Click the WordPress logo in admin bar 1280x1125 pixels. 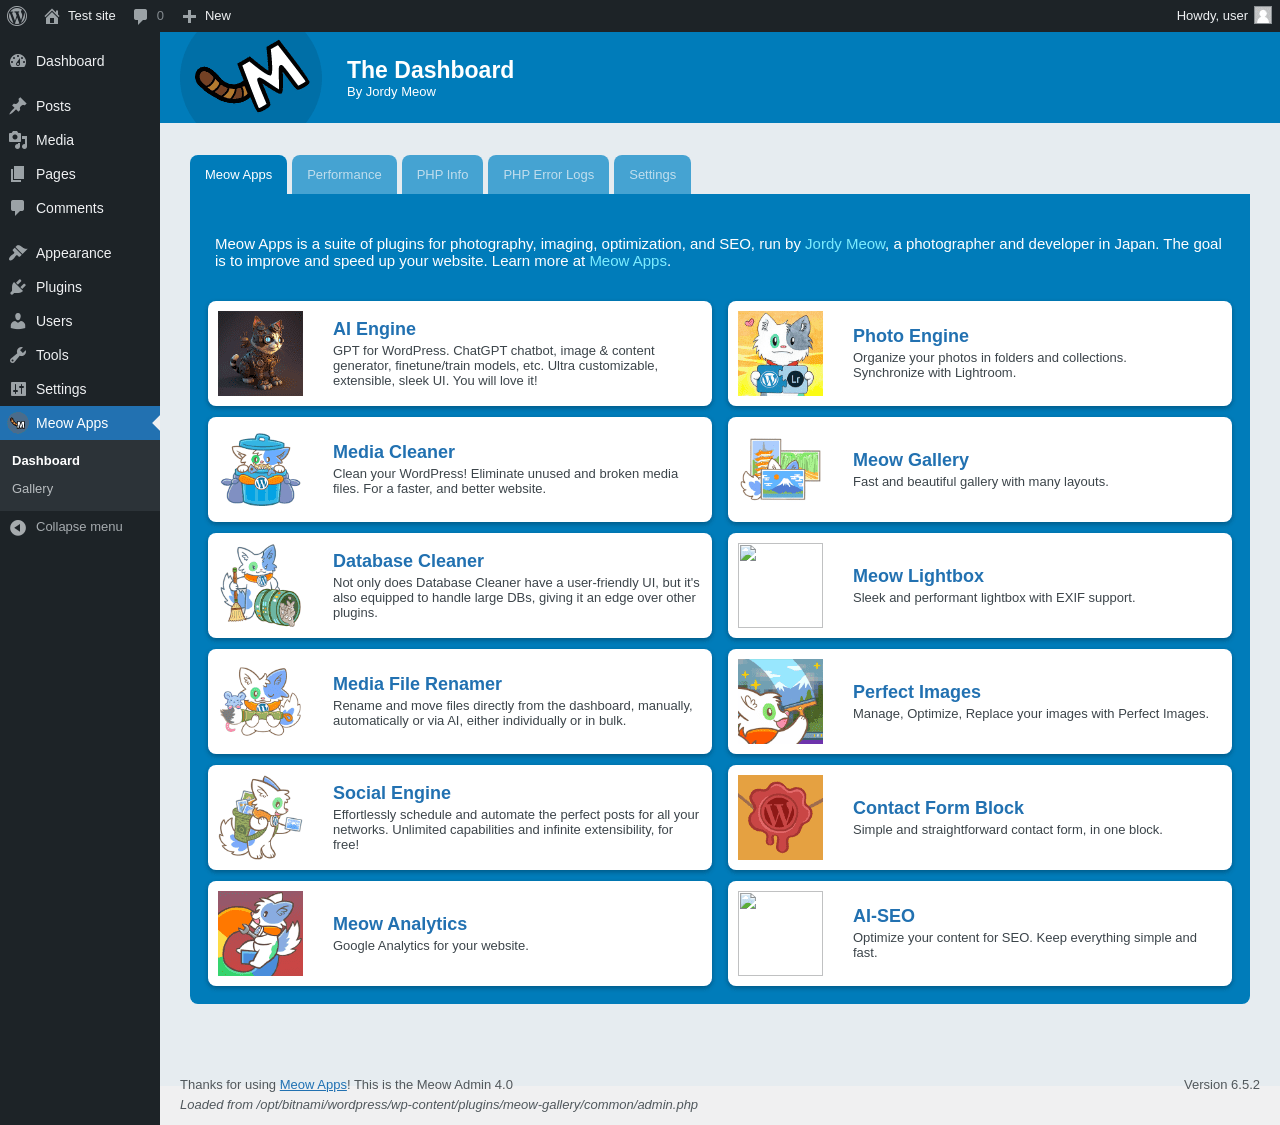click(17, 16)
